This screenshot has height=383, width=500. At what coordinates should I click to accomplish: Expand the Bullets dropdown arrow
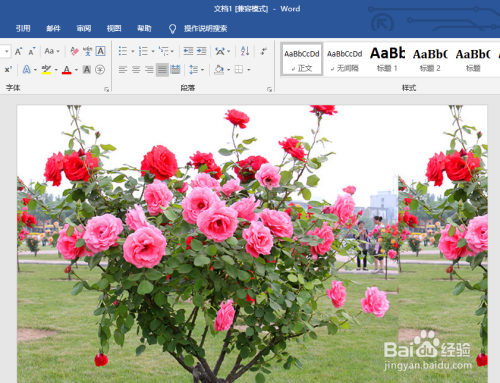132,51
